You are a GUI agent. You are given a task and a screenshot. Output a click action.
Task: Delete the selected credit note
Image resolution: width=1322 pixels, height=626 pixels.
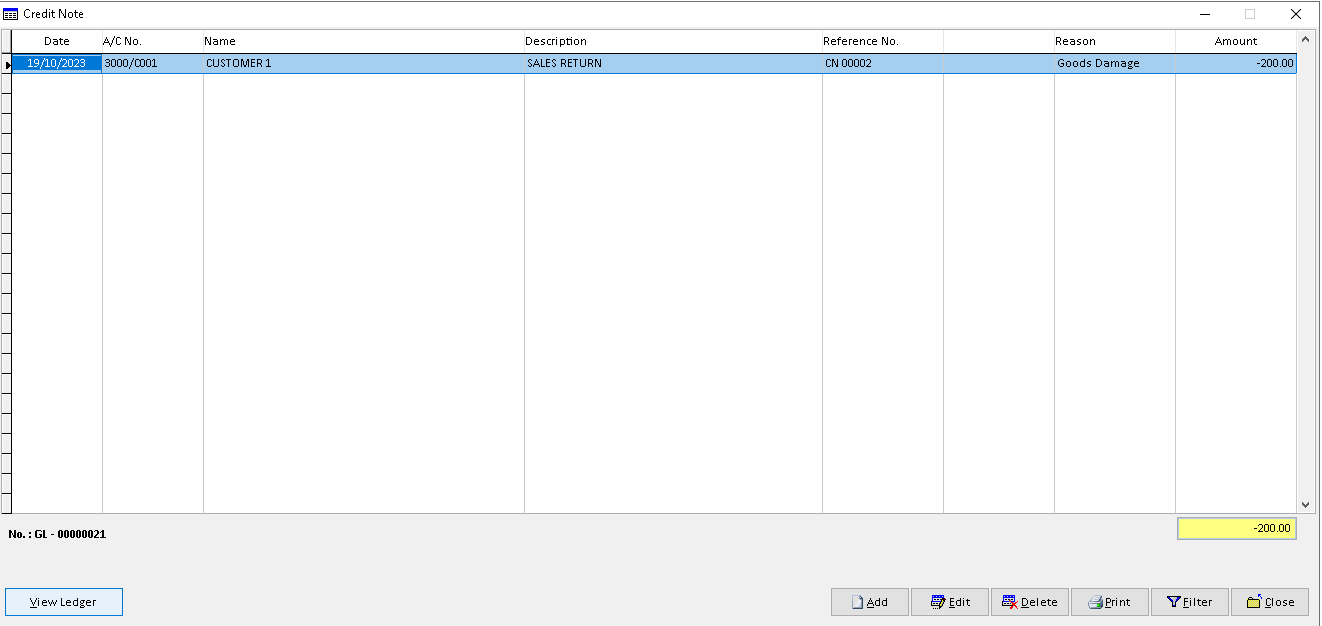(x=1030, y=602)
